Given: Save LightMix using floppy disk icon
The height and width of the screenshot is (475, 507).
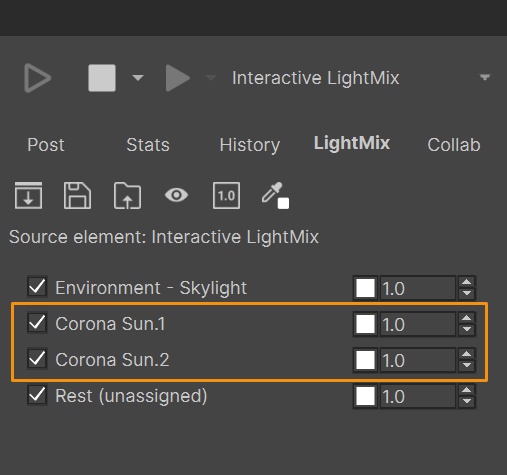Looking at the screenshot, I should coord(77,195).
